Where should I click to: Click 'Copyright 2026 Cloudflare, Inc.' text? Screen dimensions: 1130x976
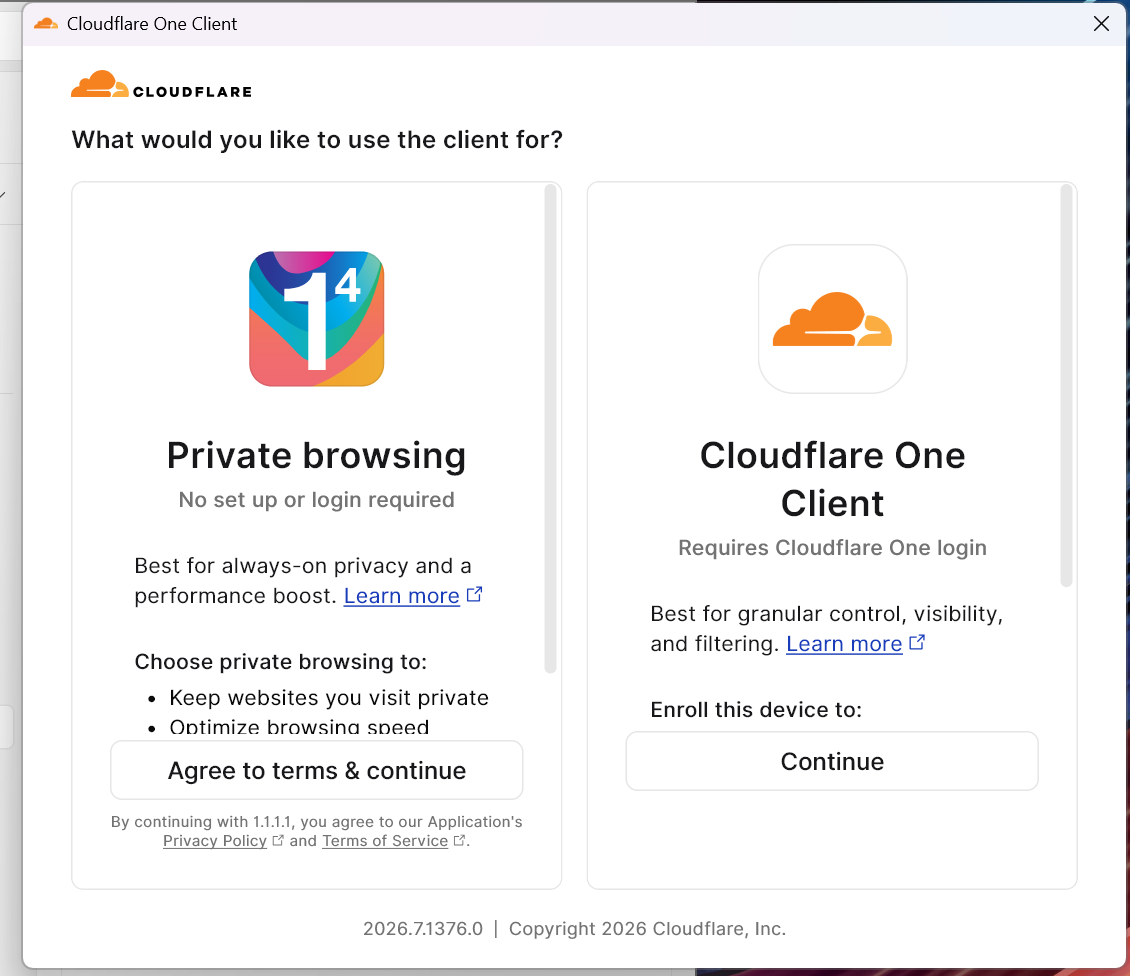click(647, 928)
